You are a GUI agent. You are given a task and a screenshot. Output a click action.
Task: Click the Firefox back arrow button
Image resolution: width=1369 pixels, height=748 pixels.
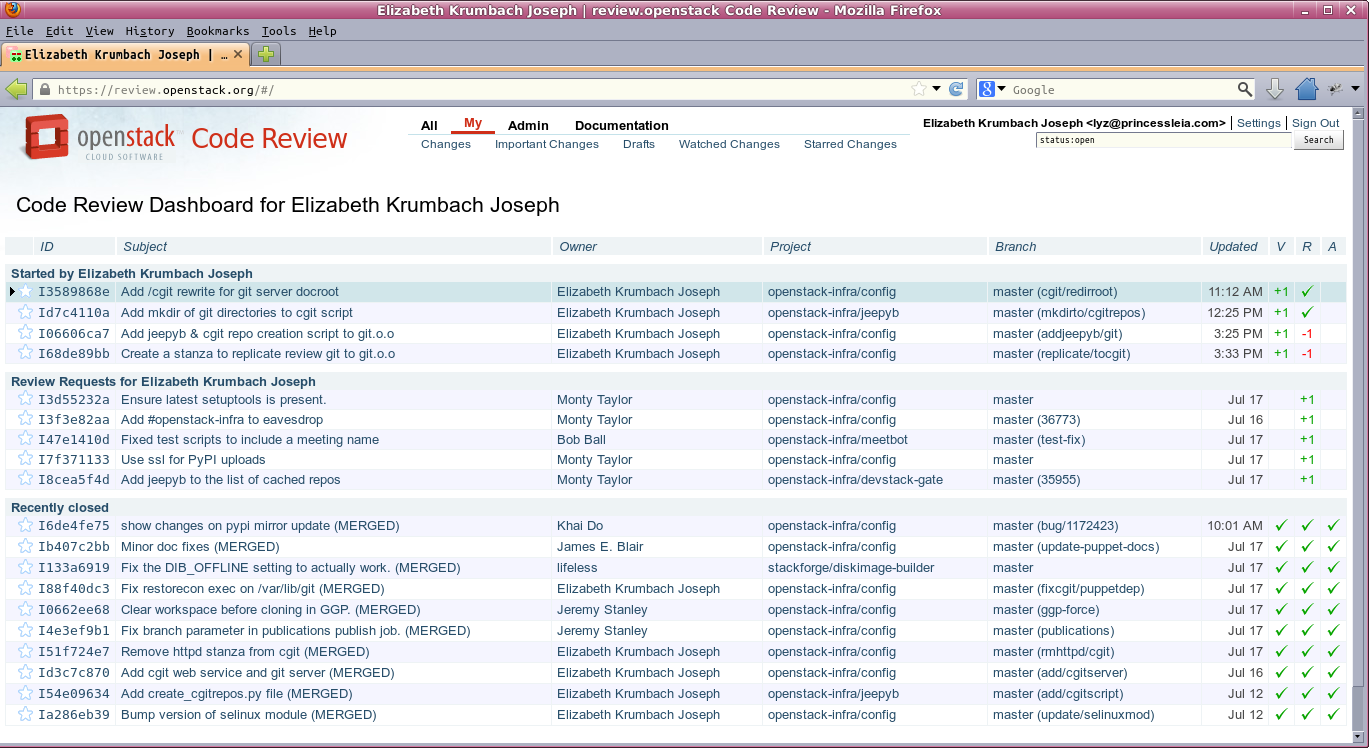(x=16, y=90)
